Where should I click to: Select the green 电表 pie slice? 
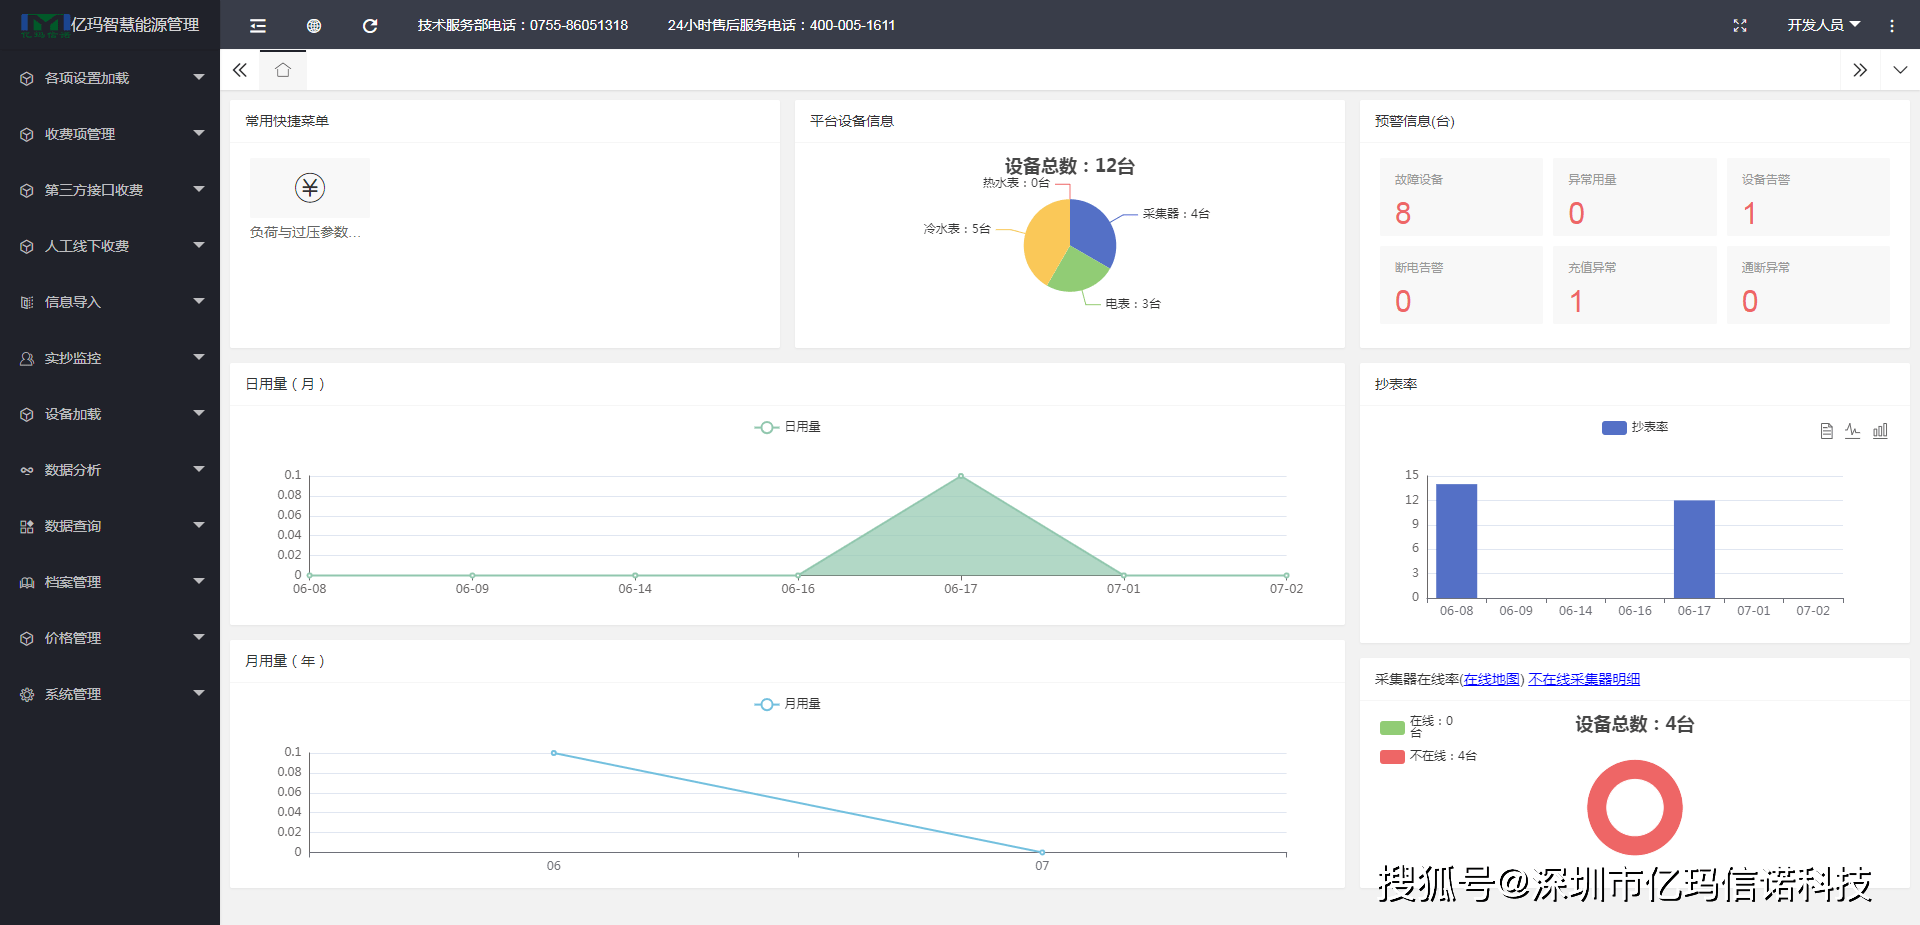(x=1078, y=270)
